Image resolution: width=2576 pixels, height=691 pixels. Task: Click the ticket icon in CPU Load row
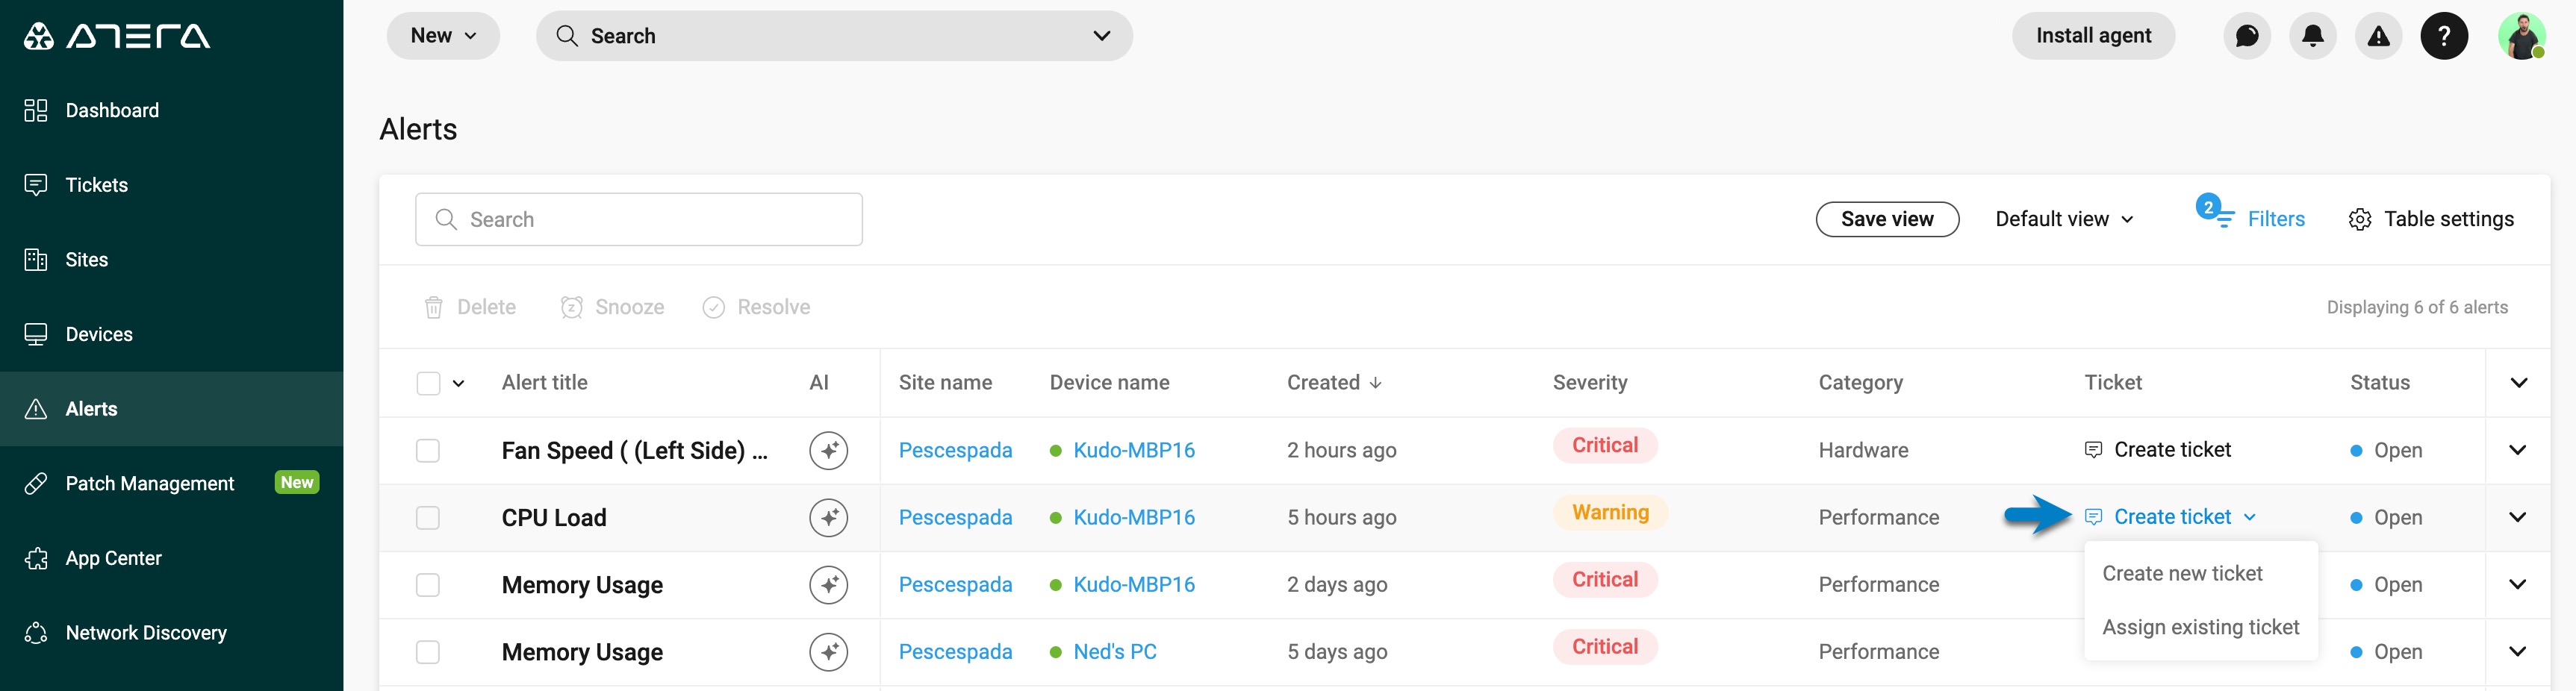click(2092, 517)
